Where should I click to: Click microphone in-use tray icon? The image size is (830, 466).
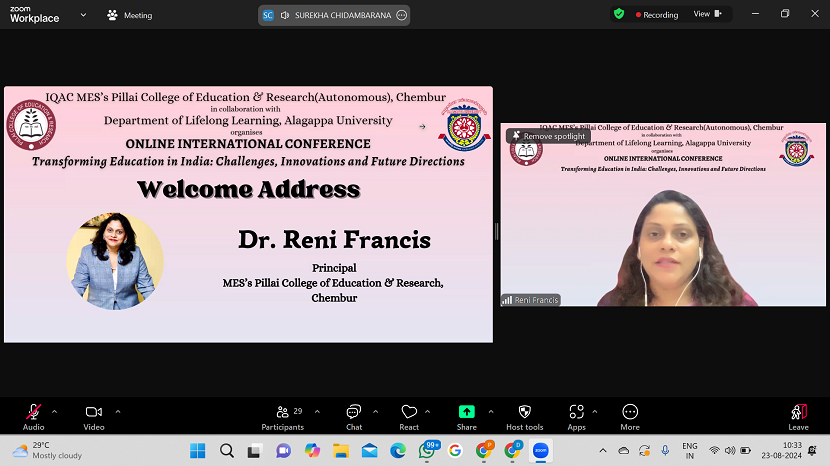coord(665,451)
